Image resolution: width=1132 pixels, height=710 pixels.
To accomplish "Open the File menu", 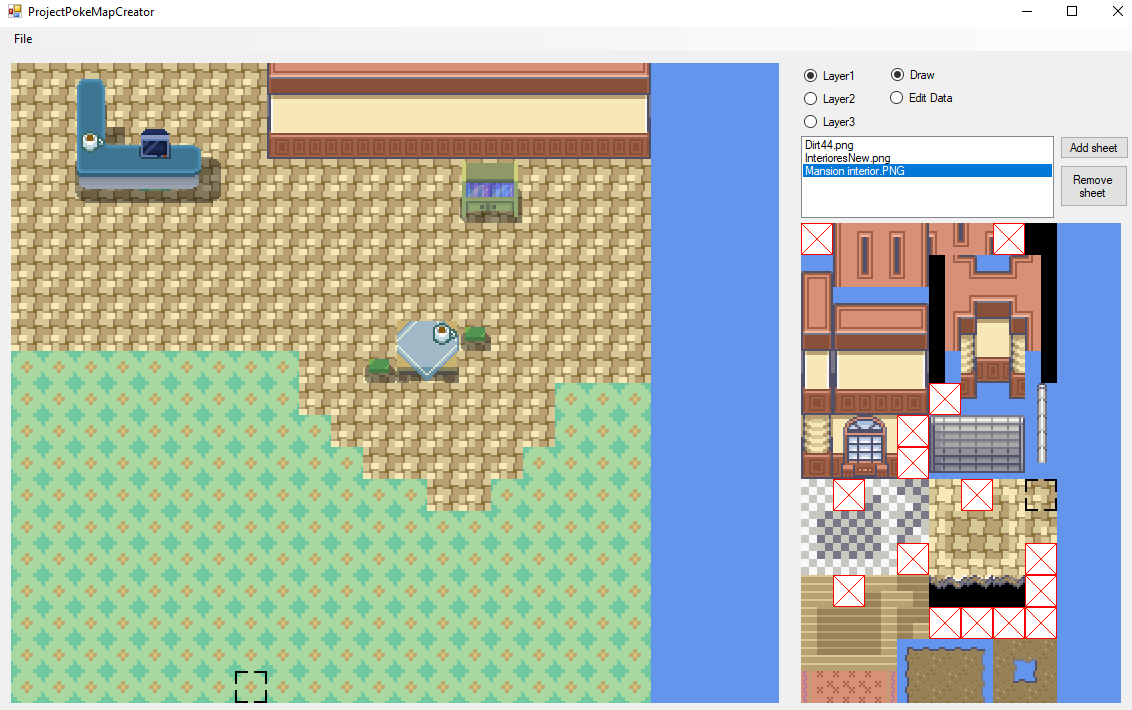I will [23, 39].
